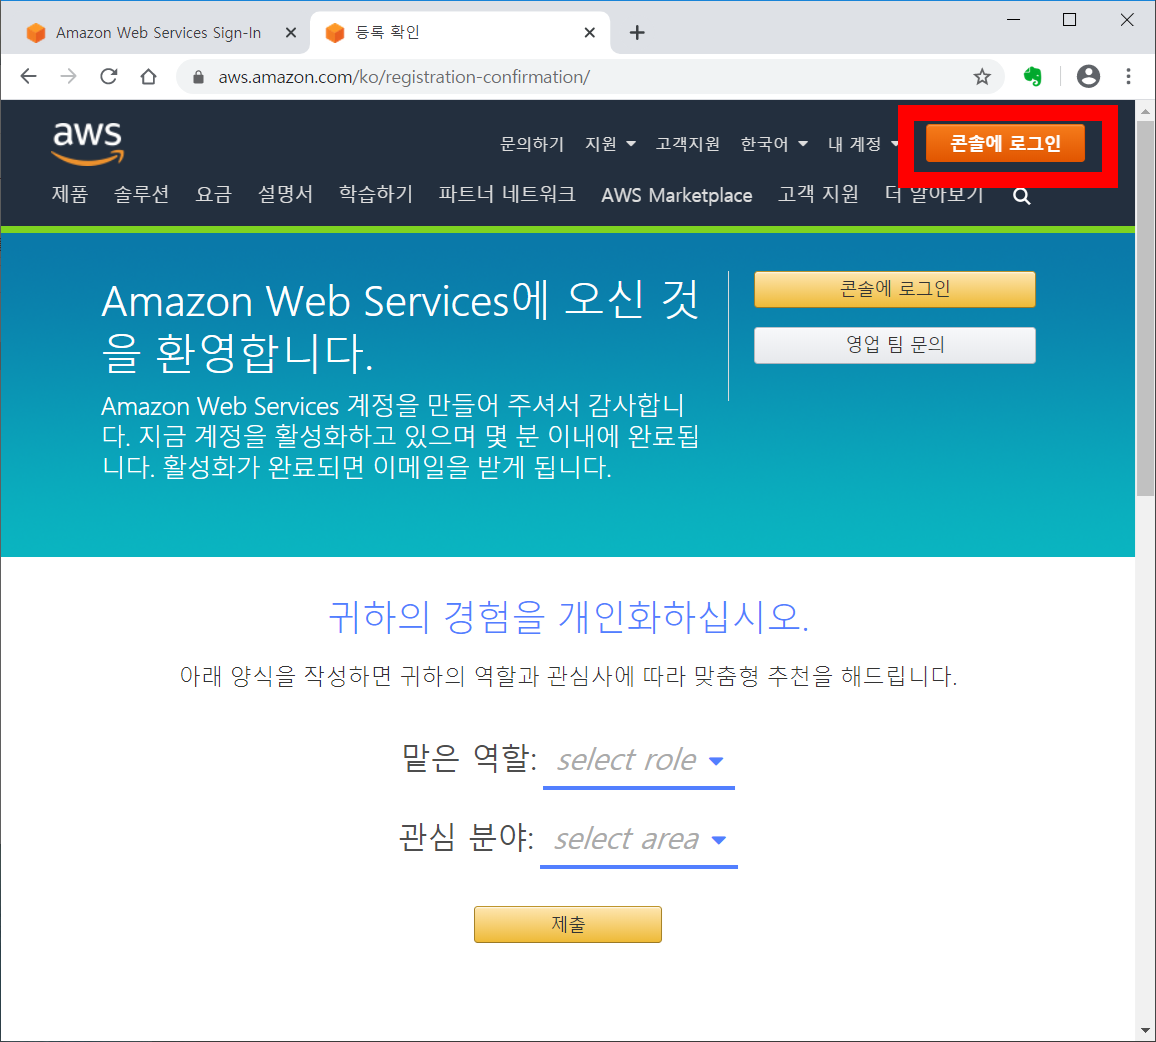
Task: Open the 설명서 menu
Action: click(x=285, y=194)
